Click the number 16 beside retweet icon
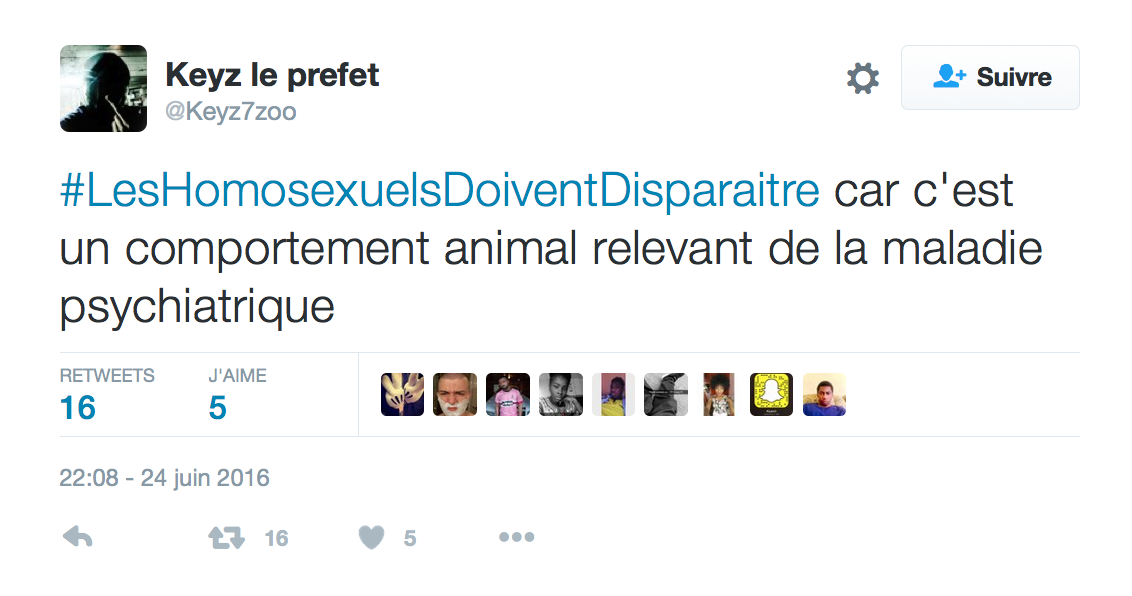1132x596 pixels. [x=276, y=539]
